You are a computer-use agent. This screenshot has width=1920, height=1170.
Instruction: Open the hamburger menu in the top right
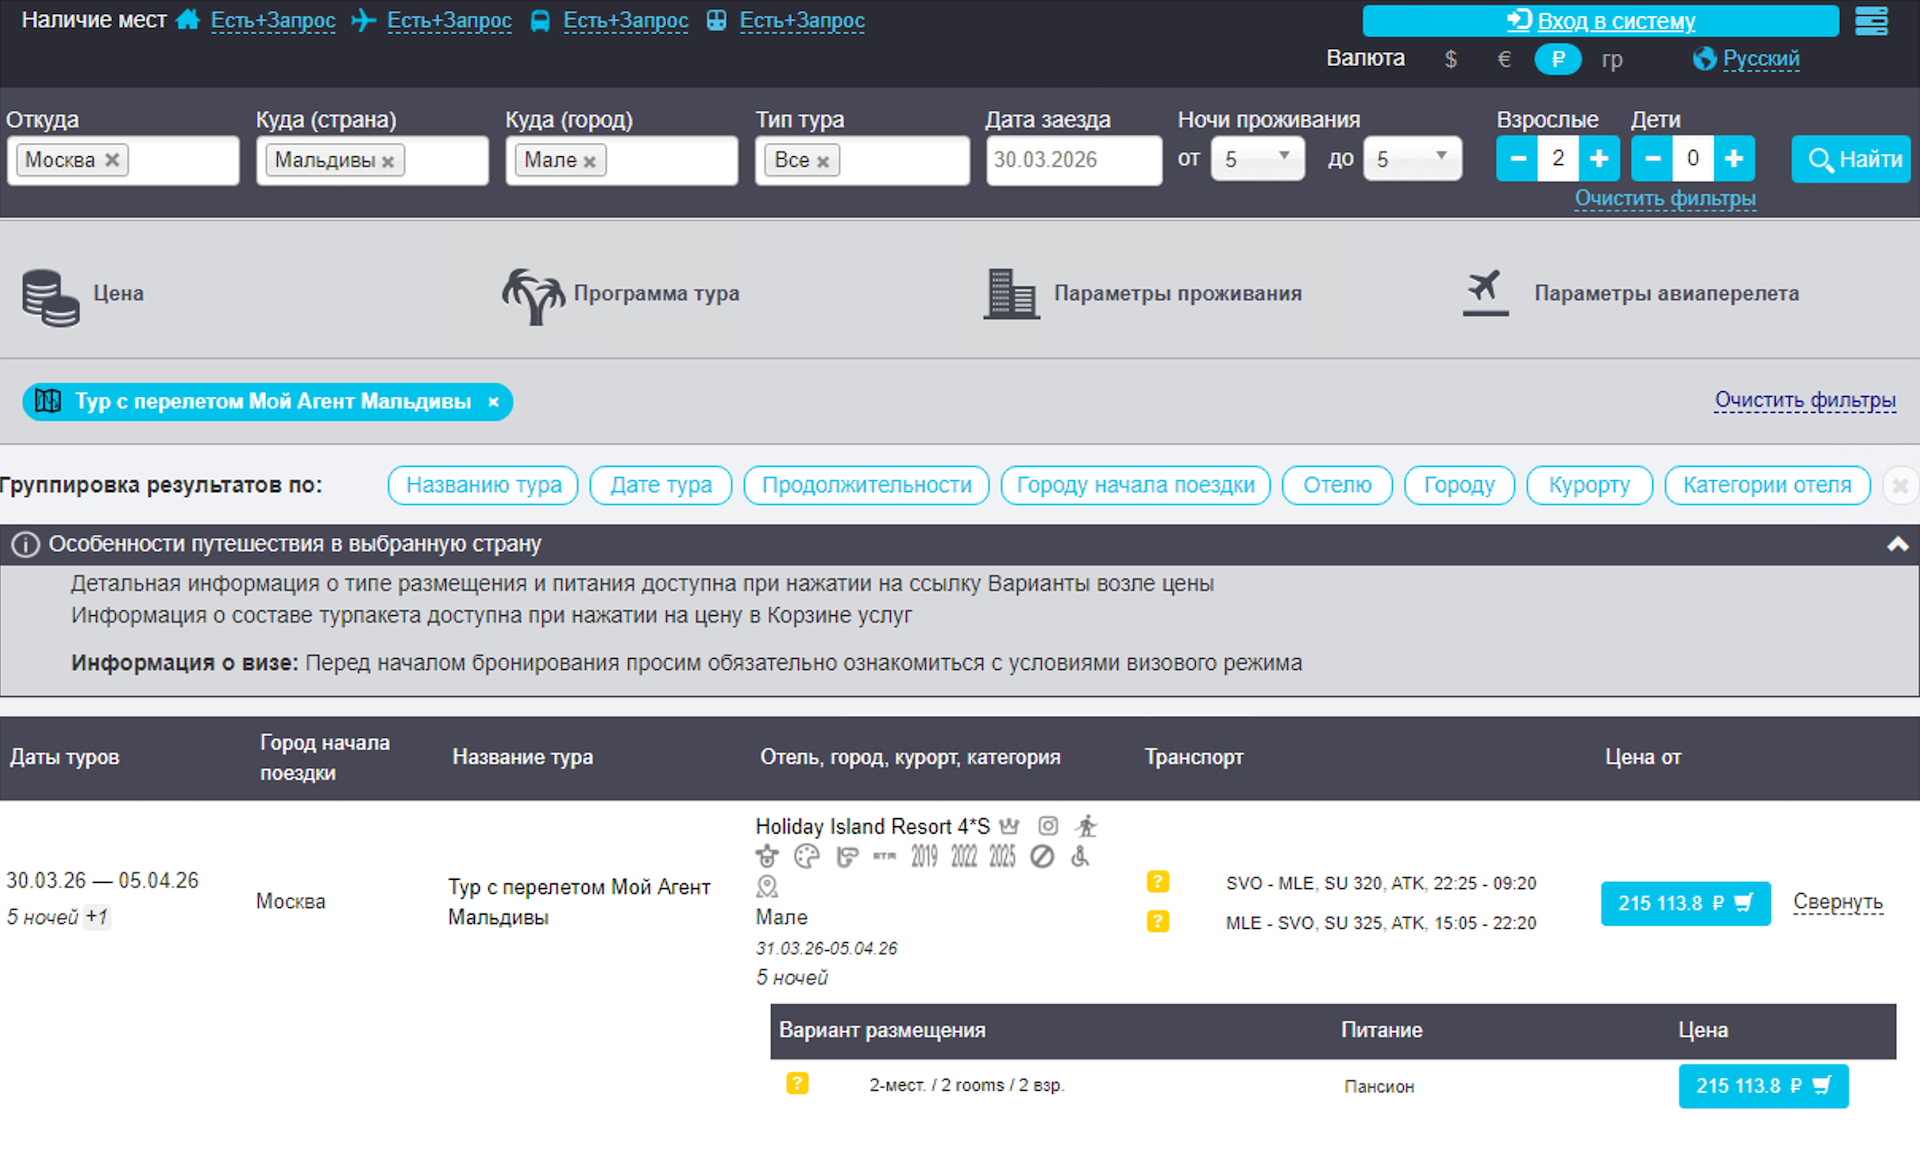point(1871,21)
